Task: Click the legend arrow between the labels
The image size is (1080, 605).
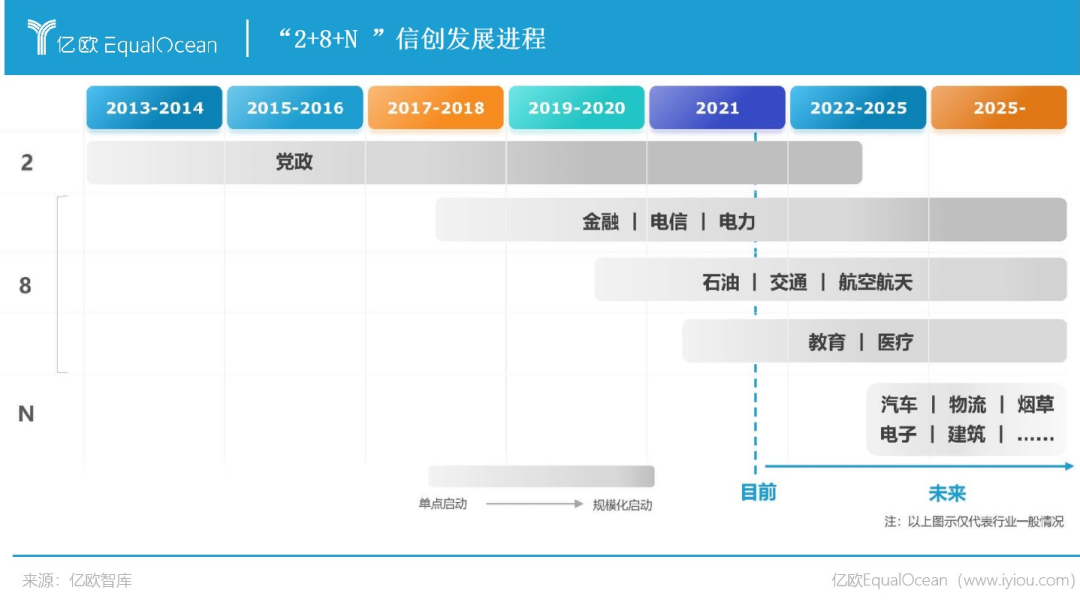Action: pyautogui.click(x=534, y=504)
